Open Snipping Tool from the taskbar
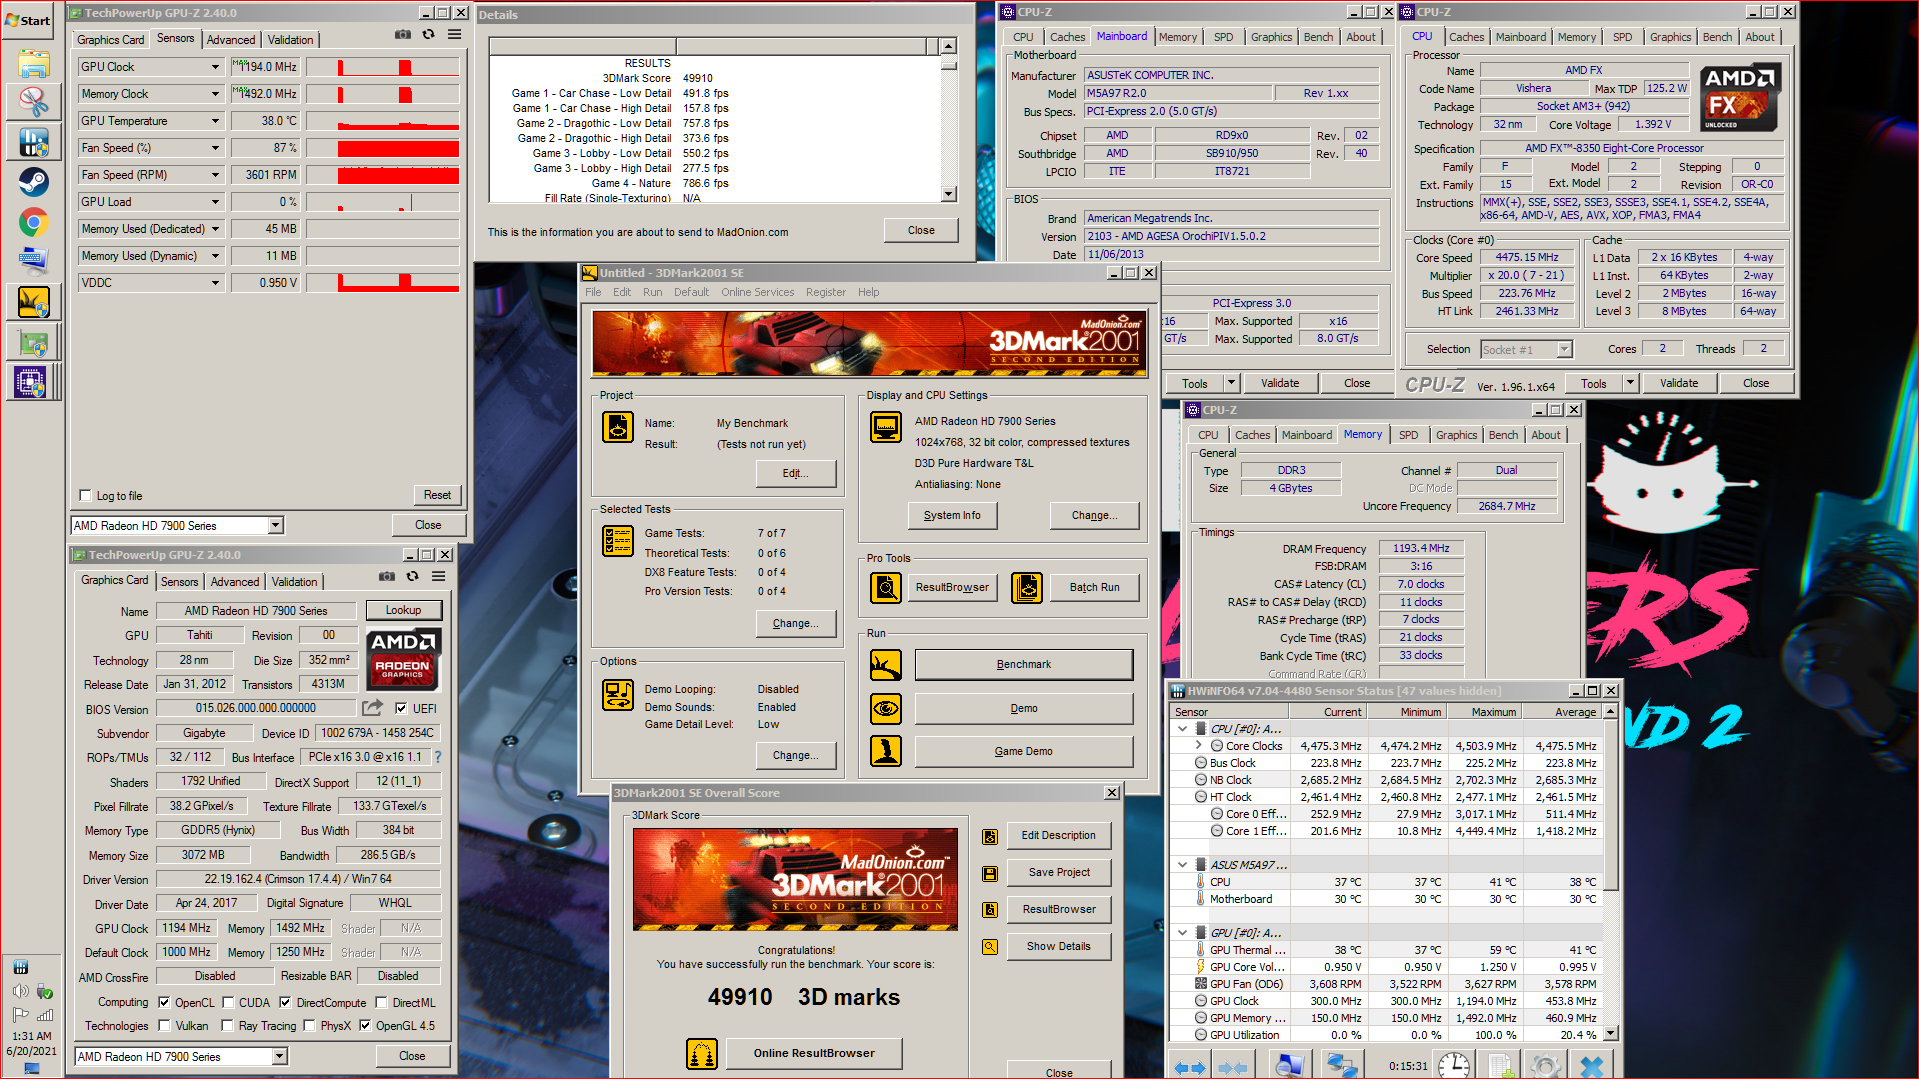Image resolution: width=1919 pixels, height=1079 pixels. tap(33, 101)
